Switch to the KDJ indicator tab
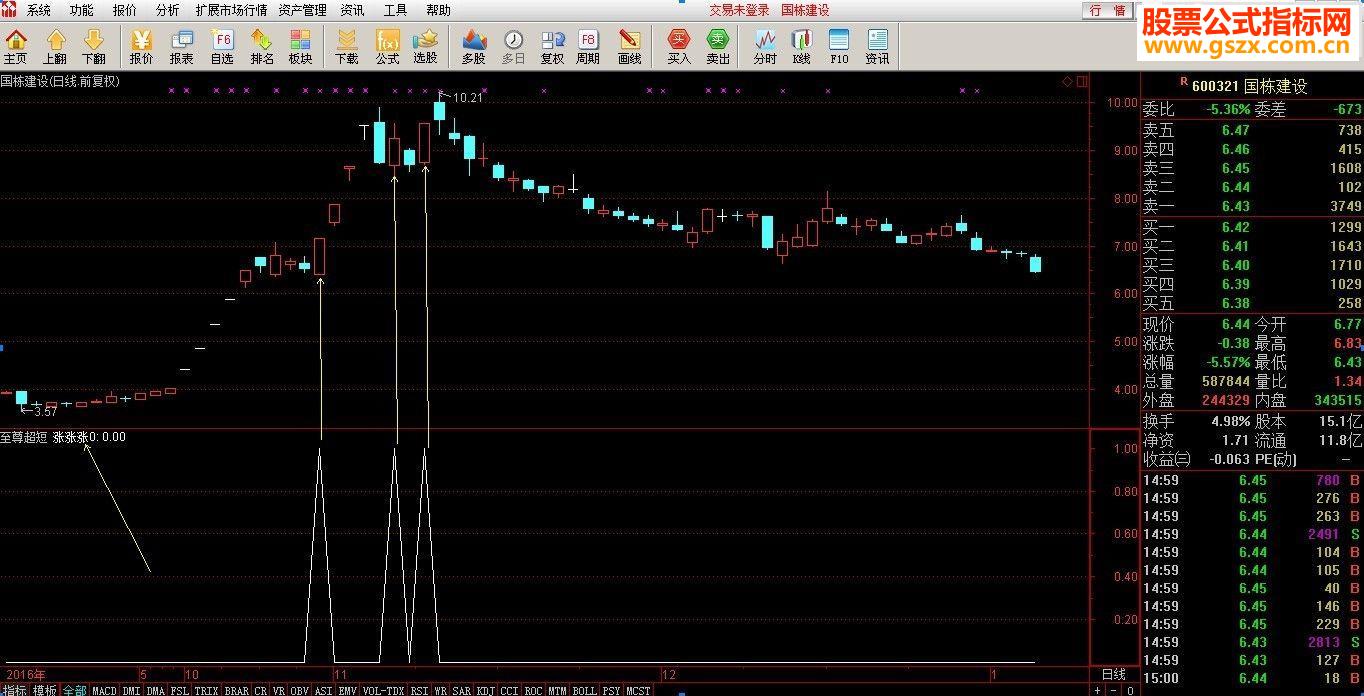This screenshot has height=696, width=1364. [x=485, y=690]
